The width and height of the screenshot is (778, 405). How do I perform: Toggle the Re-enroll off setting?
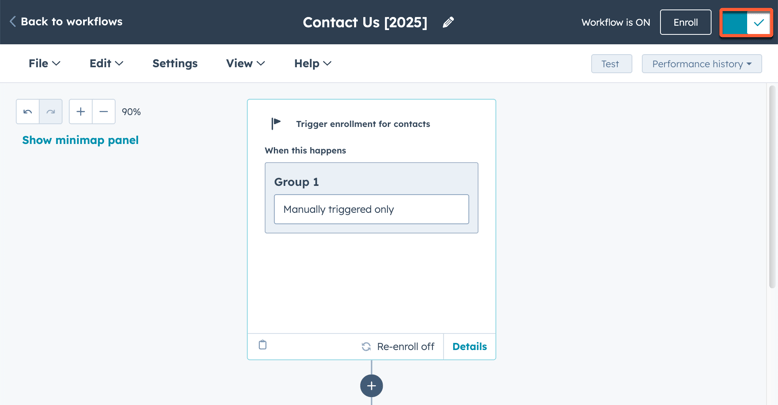pyautogui.click(x=398, y=347)
